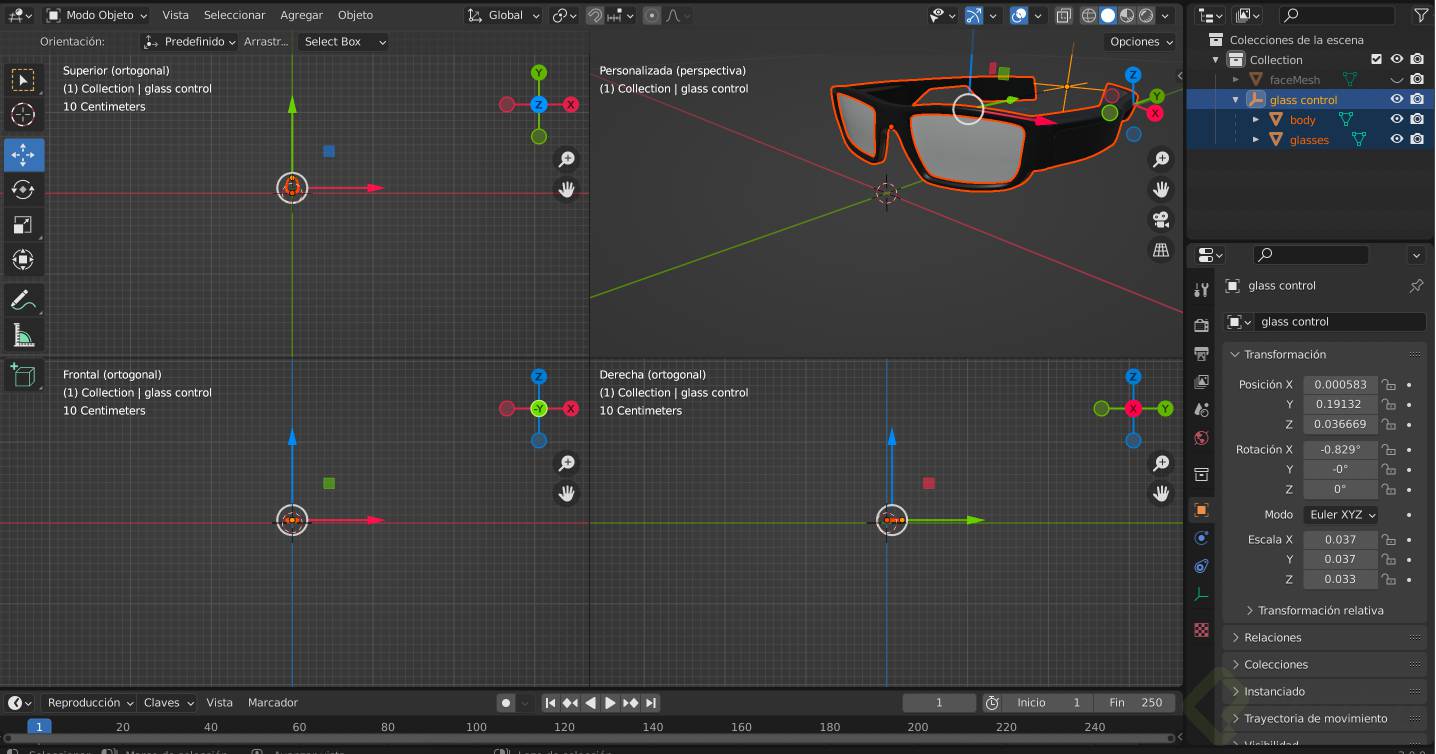Open Reproducción timeline menu
Viewport: 1436px width, 754px height.
[90, 703]
